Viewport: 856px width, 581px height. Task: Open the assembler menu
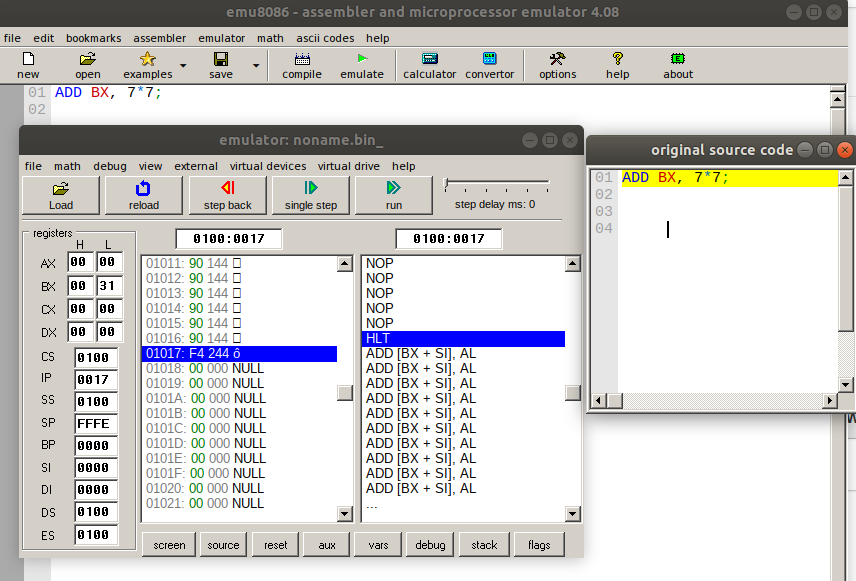(160, 38)
